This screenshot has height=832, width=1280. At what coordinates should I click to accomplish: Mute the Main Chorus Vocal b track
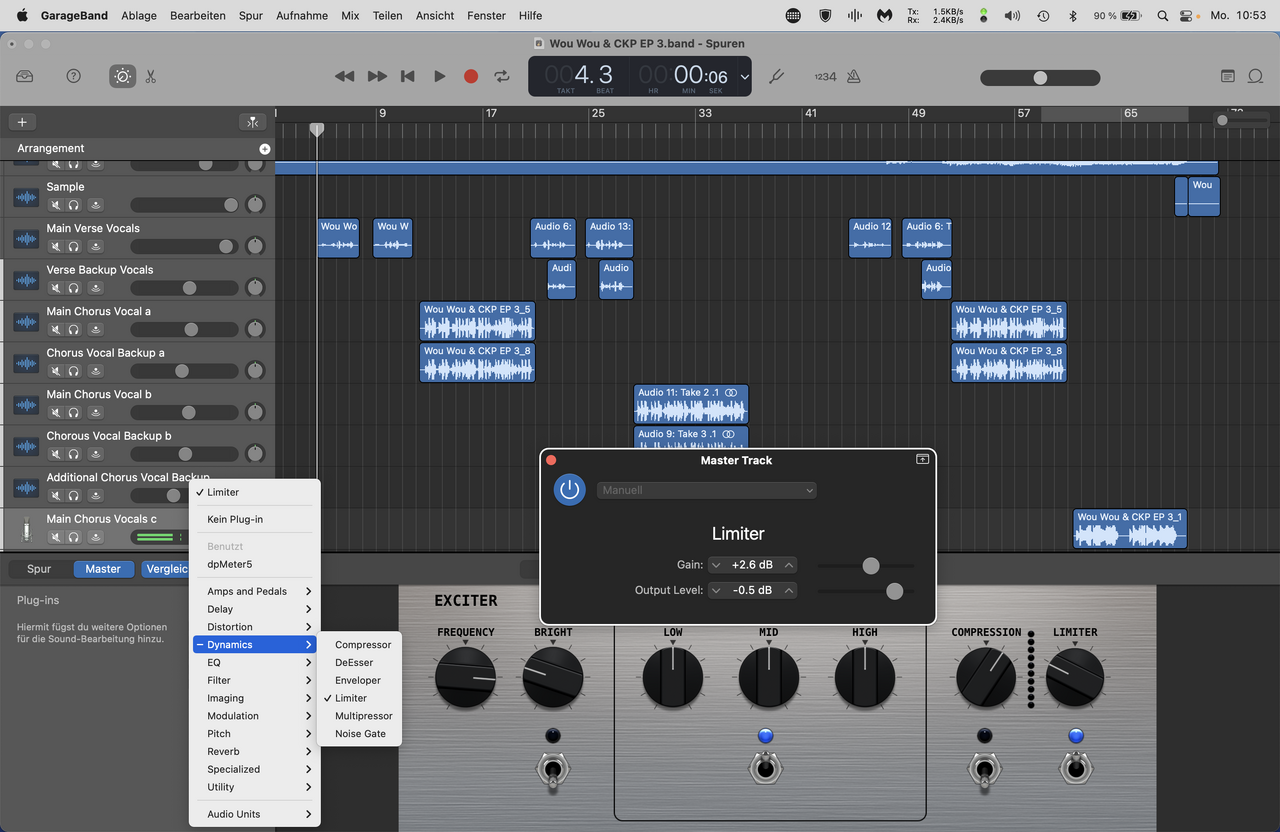[56, 412]
